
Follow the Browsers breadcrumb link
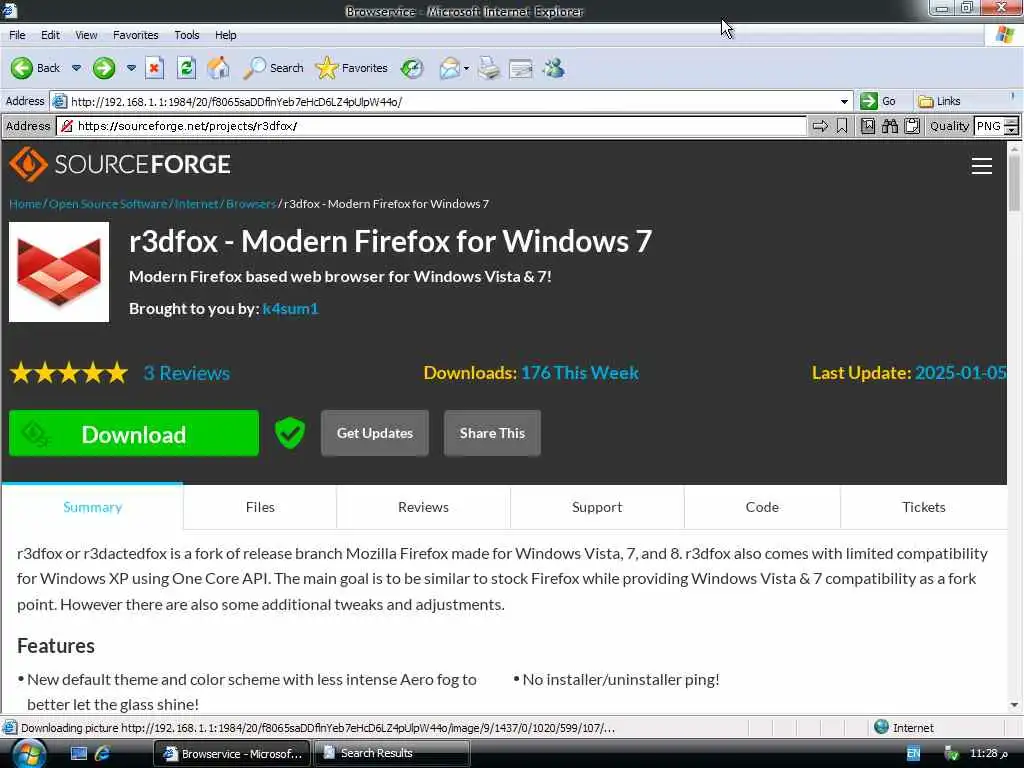pyautogui.click(x=251, y=204)
